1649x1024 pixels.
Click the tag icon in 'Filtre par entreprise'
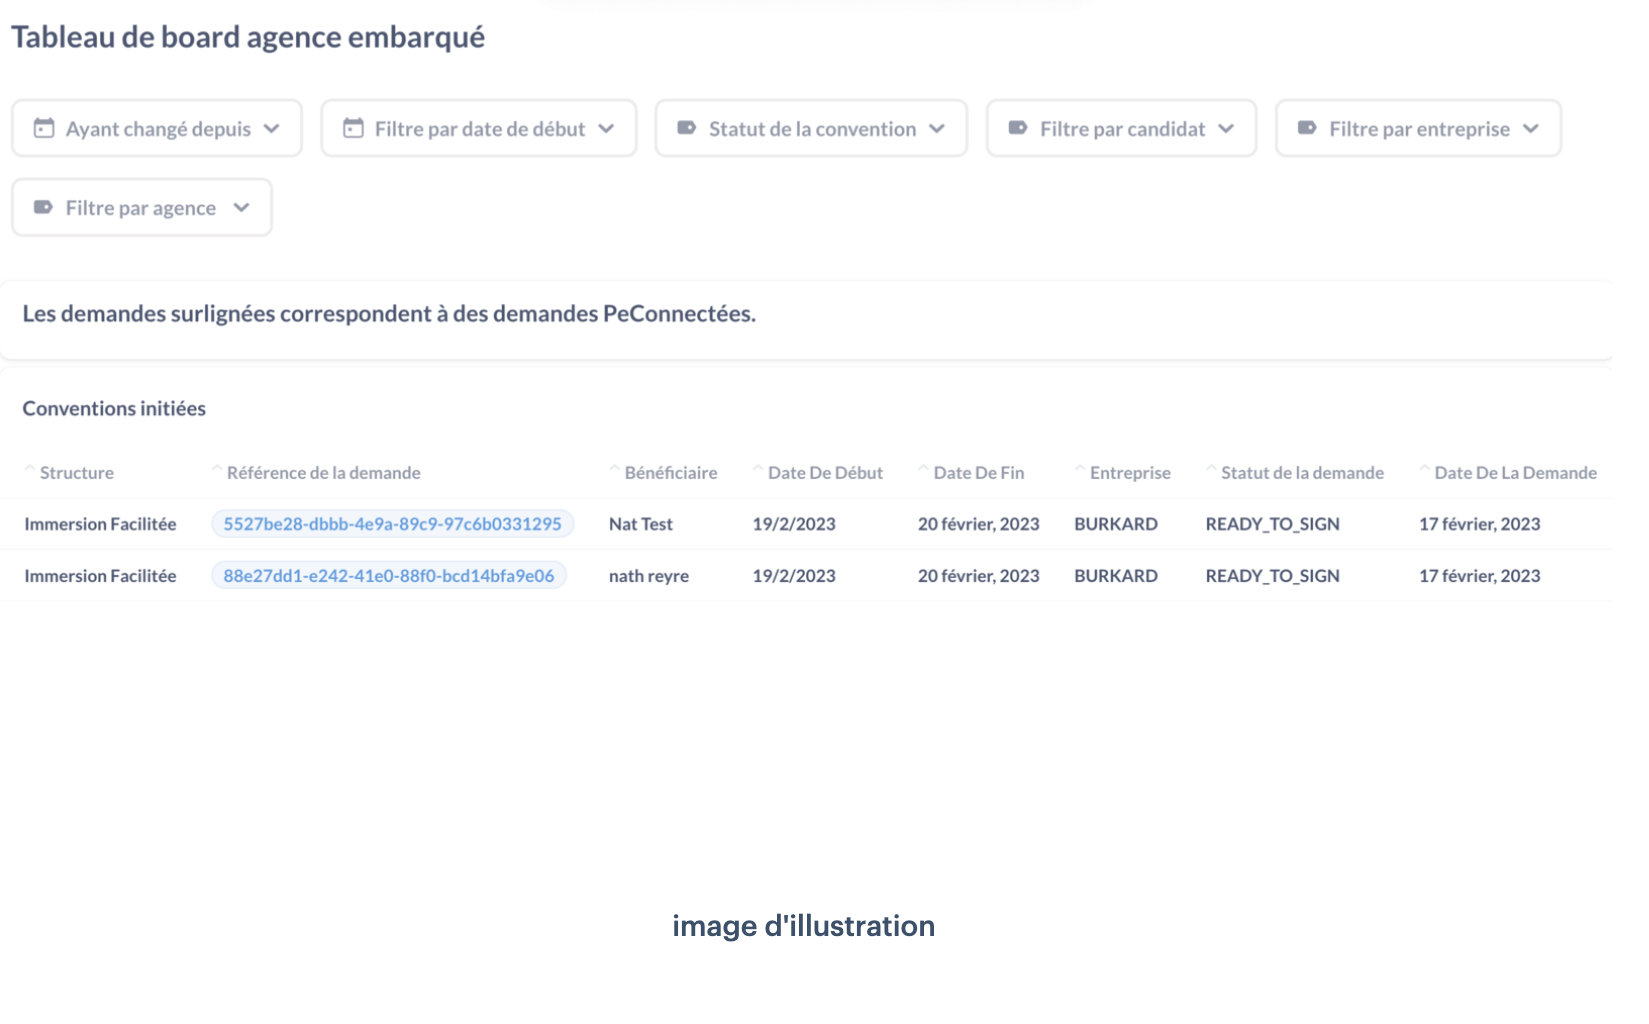click(1307, 128)
